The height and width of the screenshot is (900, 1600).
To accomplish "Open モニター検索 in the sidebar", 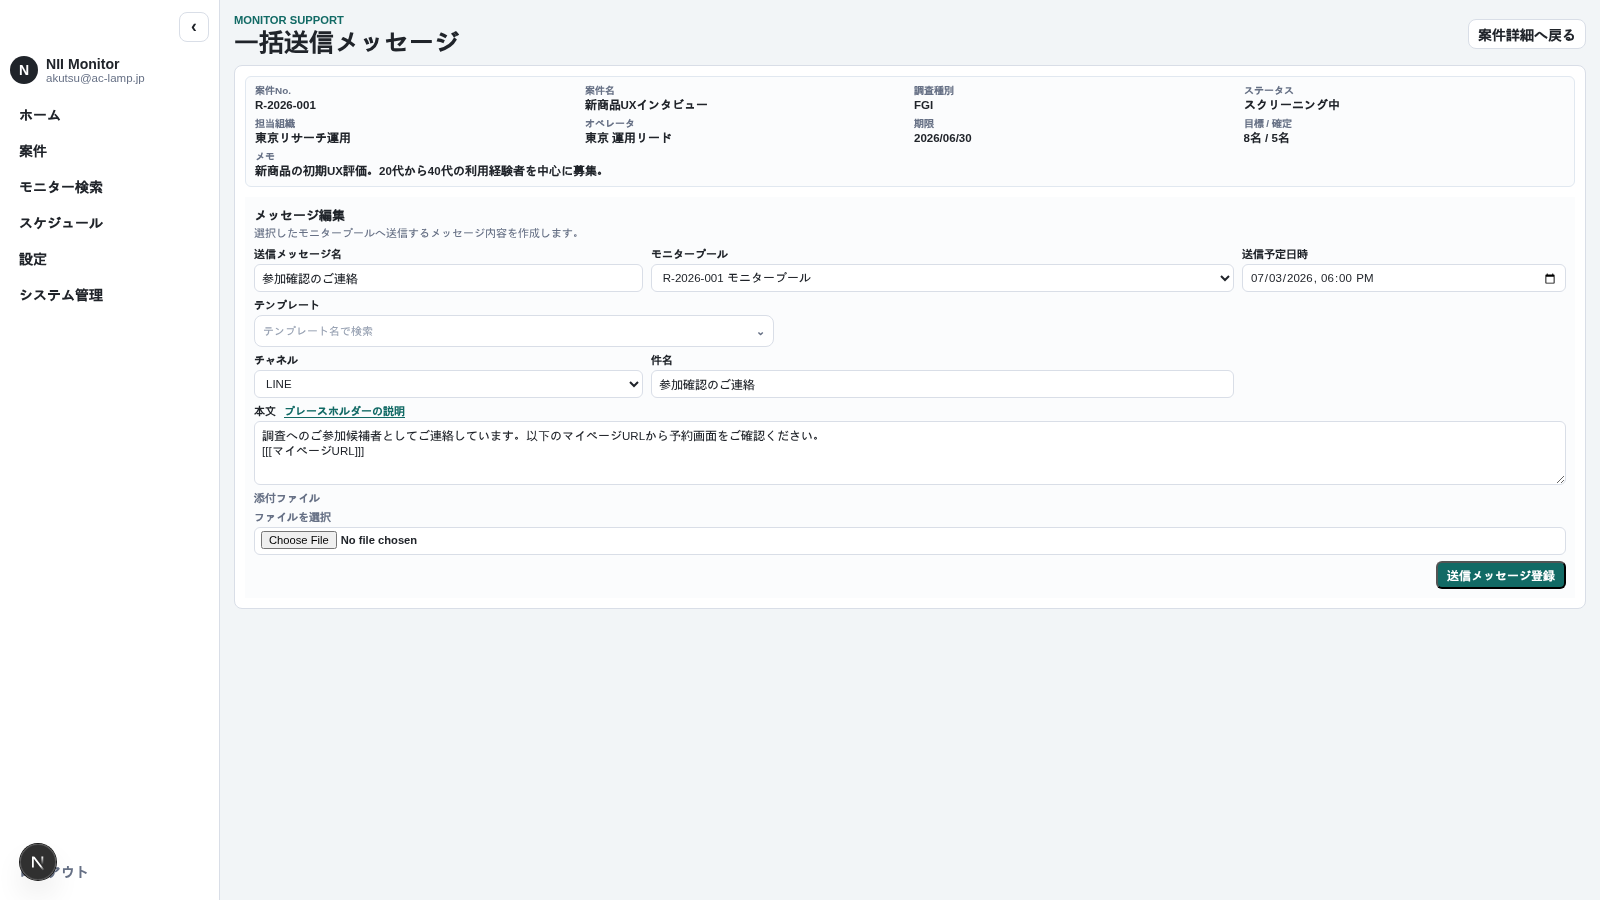I will [x=61, y=187].
